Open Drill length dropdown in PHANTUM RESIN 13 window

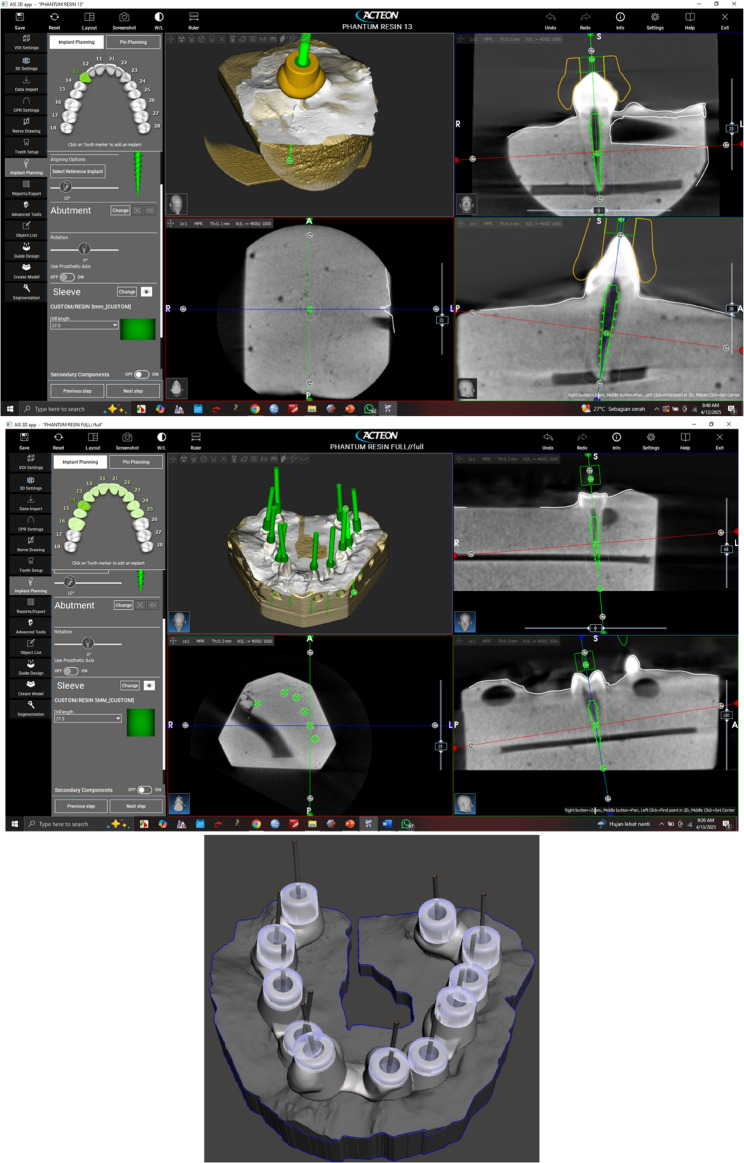click(x=84, y=326)
